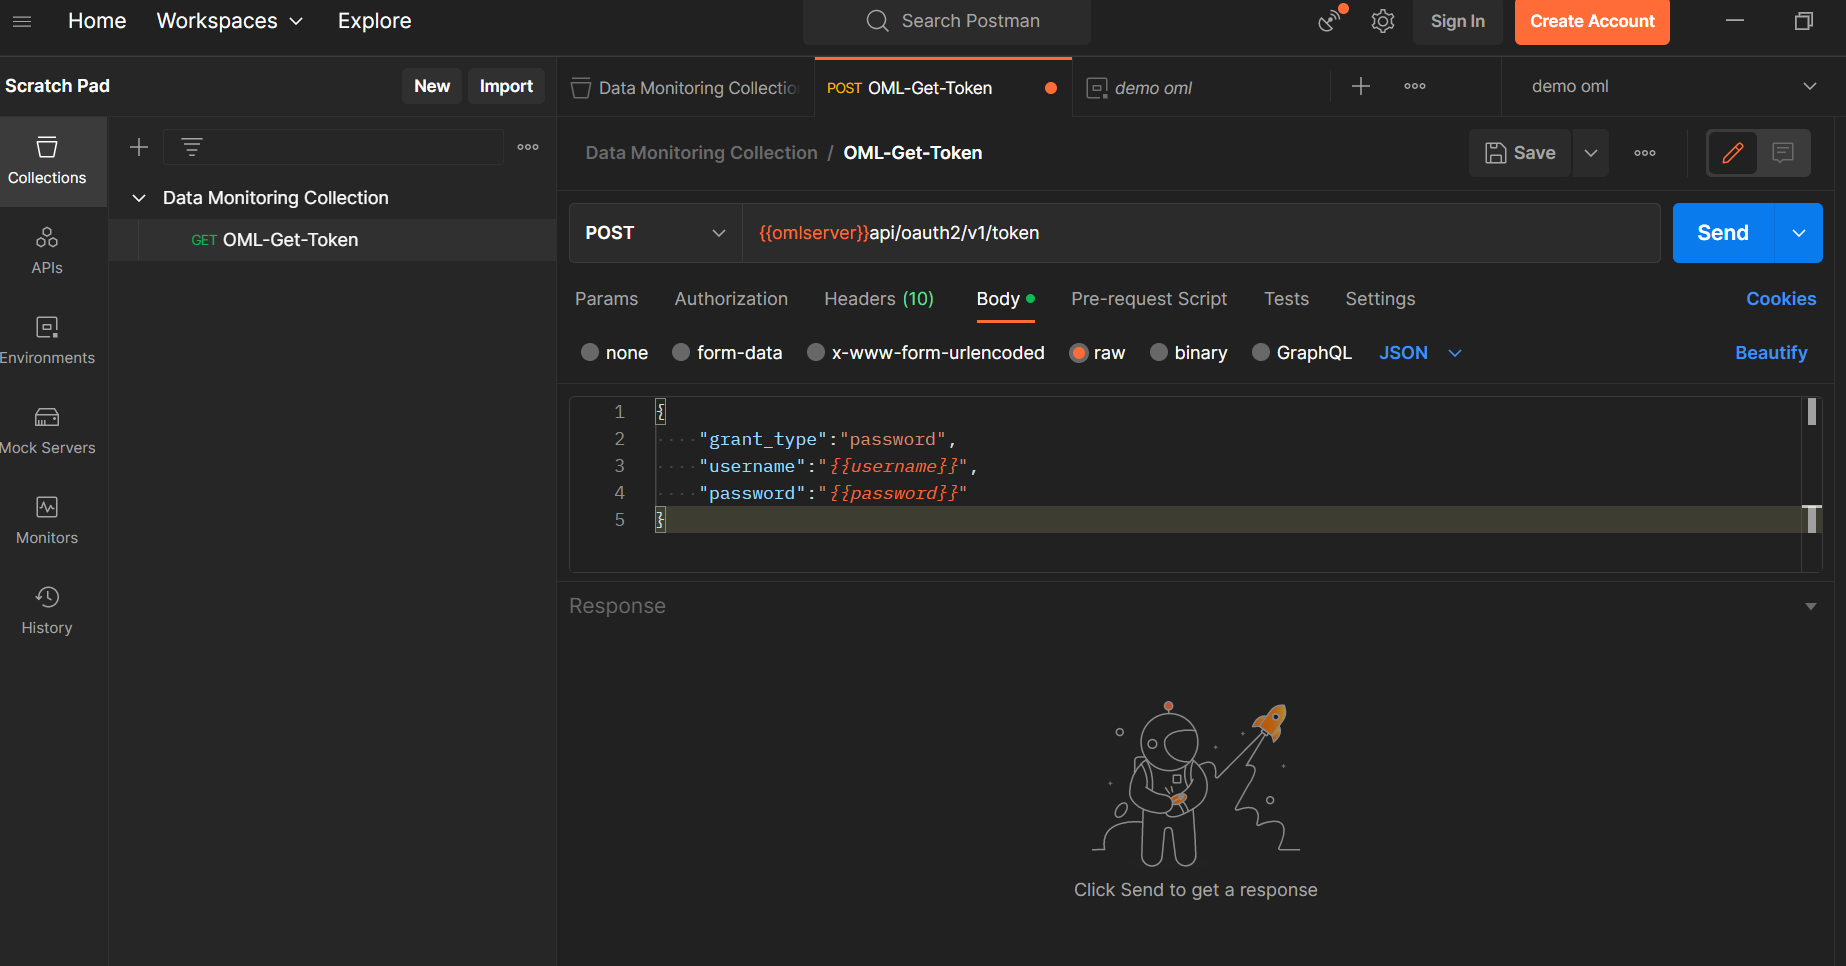Viewport: 1846px width, 966px height.
Task: Open the hamburger menu icon
Action: 22,21
